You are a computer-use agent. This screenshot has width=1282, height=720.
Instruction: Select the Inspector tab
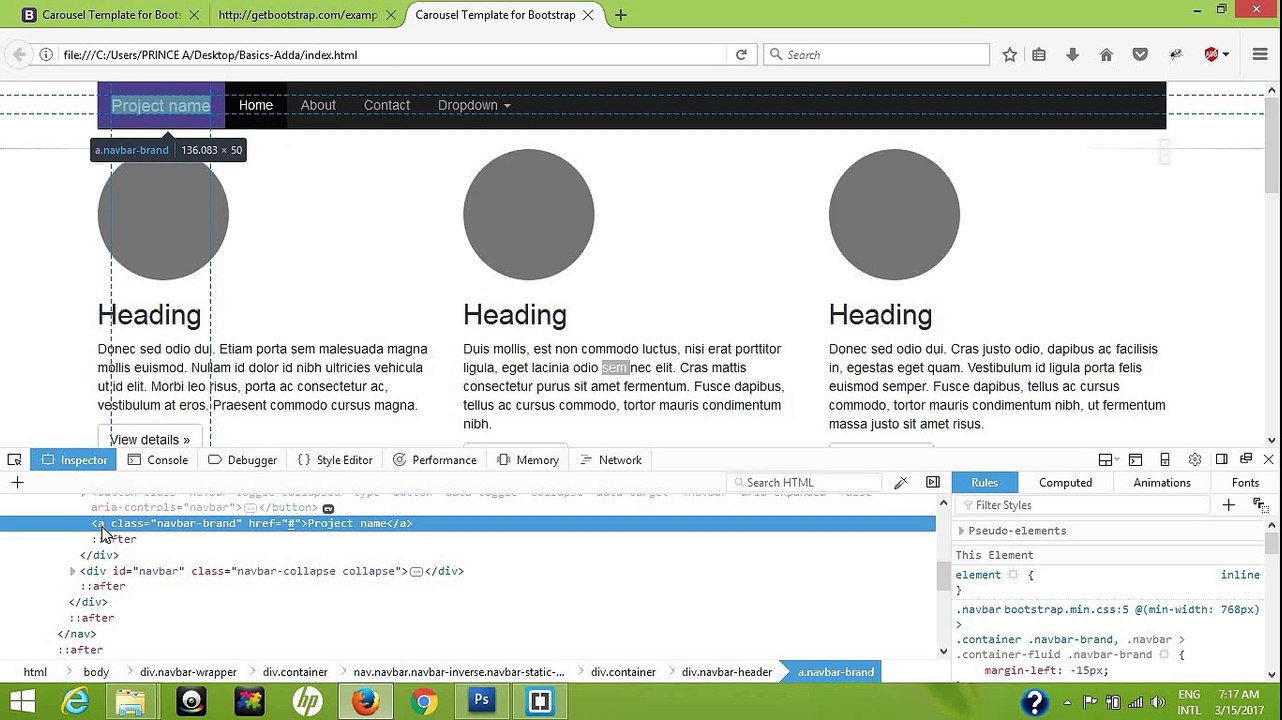click(x=74, y=460)
